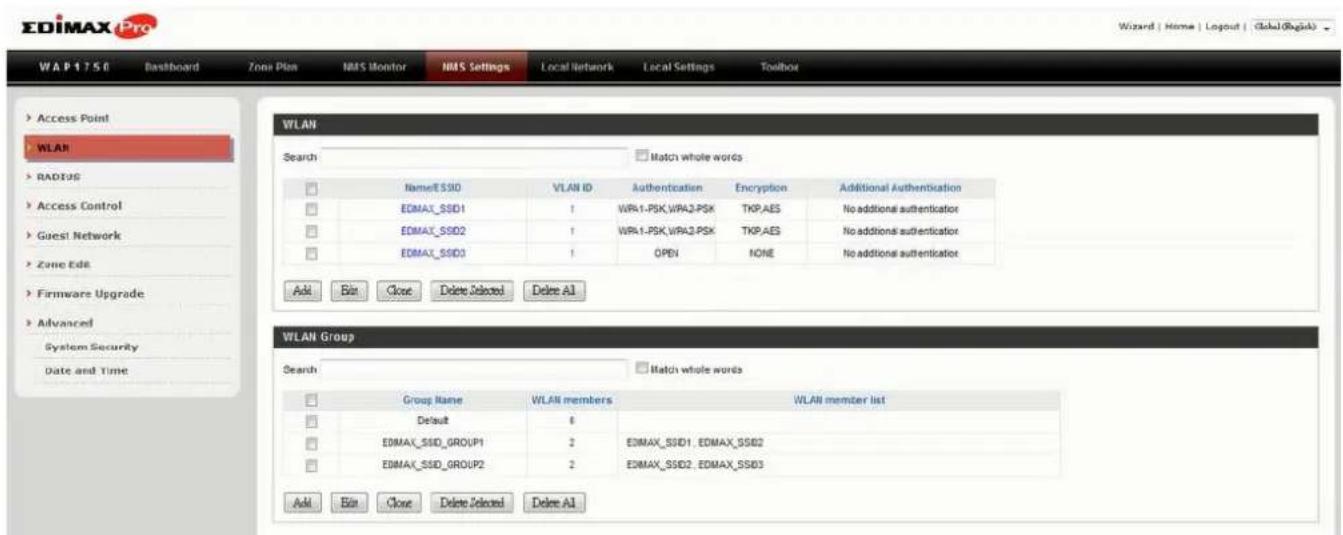Viewport: 1343px width, 535px height.
Task: Tick the select-all checkbox in WLAN Group header
Action: point(312,400)
